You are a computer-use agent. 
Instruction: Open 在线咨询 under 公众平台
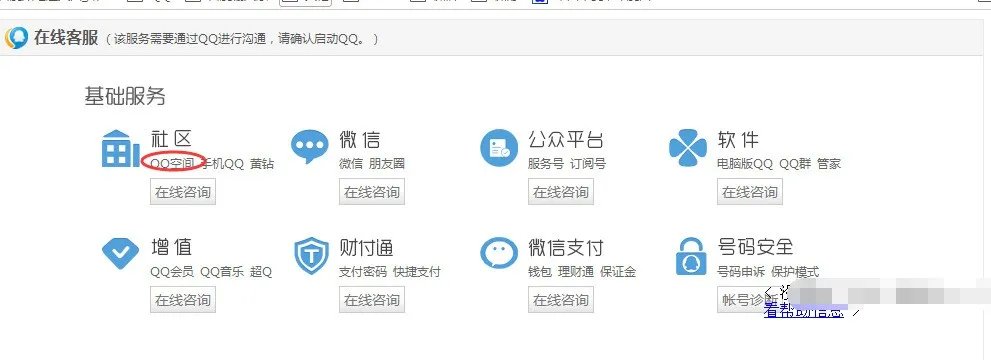pyautogui.click(x=561, y=192)
